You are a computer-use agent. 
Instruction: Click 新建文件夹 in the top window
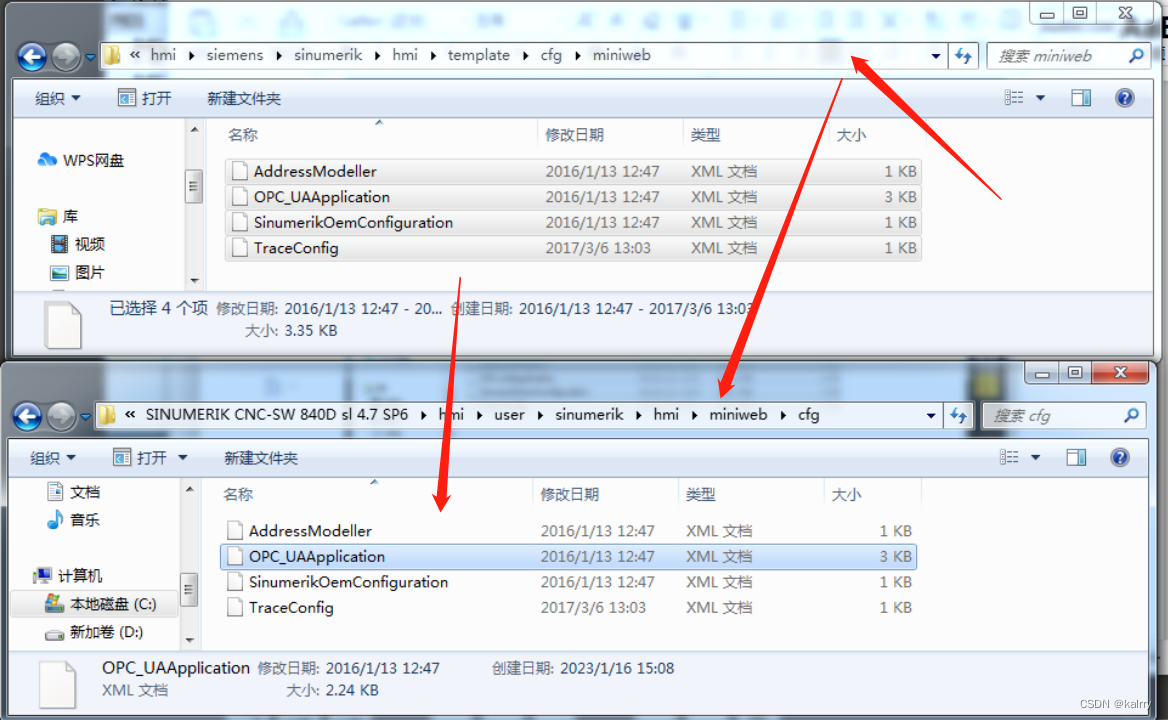tap(244, 98)
